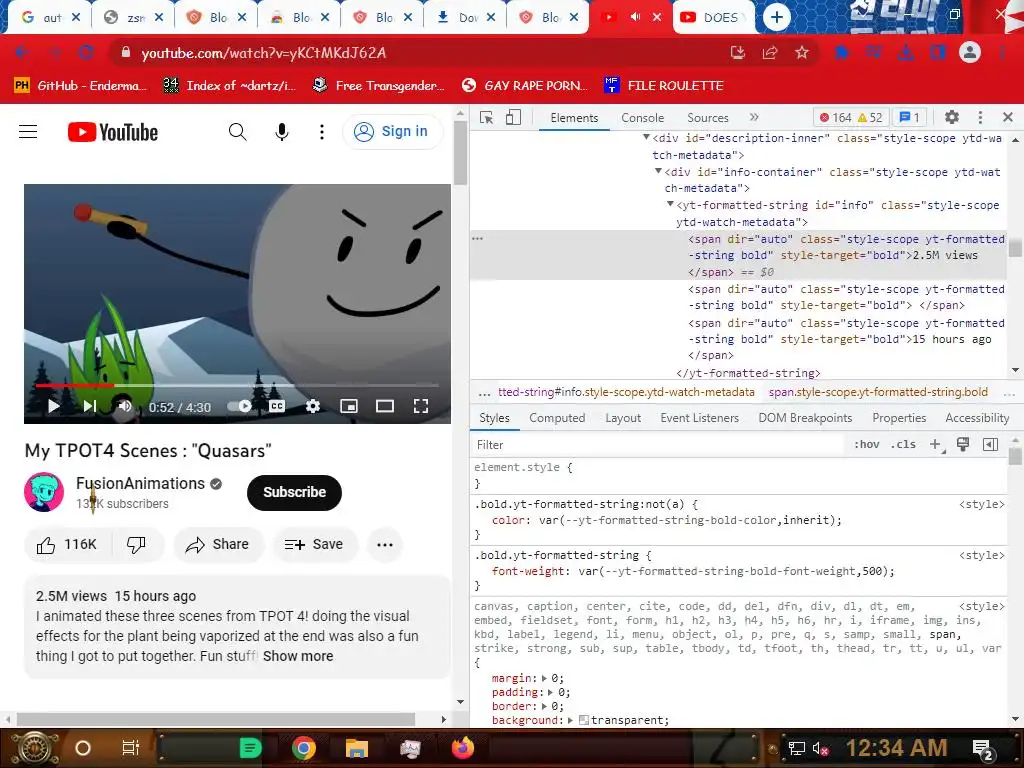The height and width of the screenshot is (768, 1024).
Task: Toggle computed styles sidebar pane
Action: click(990, 445)
